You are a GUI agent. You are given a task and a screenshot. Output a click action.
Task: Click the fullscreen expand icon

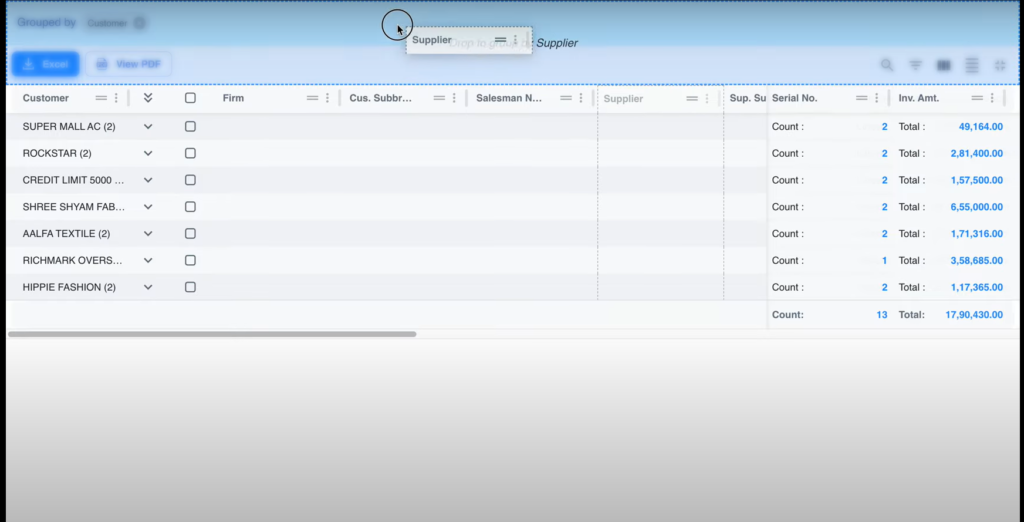(x=1000, y=65)
